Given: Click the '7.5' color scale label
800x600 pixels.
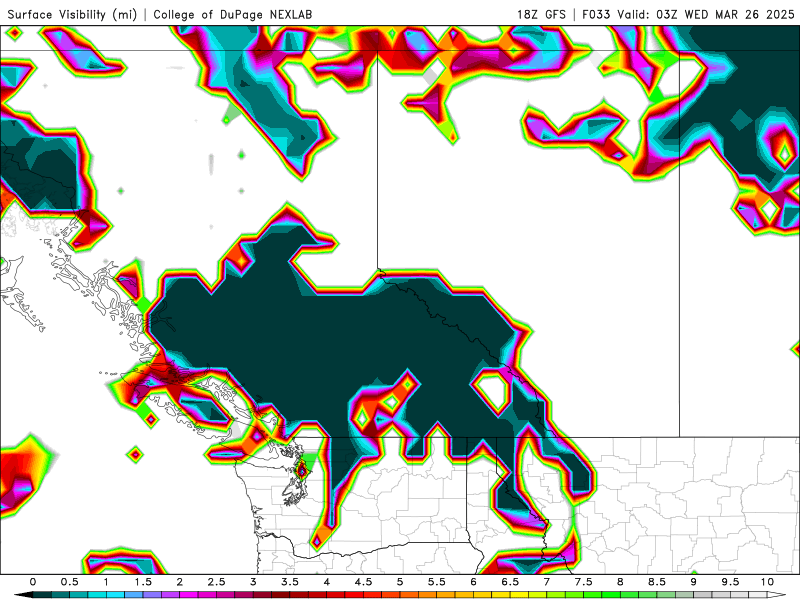Looking at the screenshot, I should pos(584,582).
